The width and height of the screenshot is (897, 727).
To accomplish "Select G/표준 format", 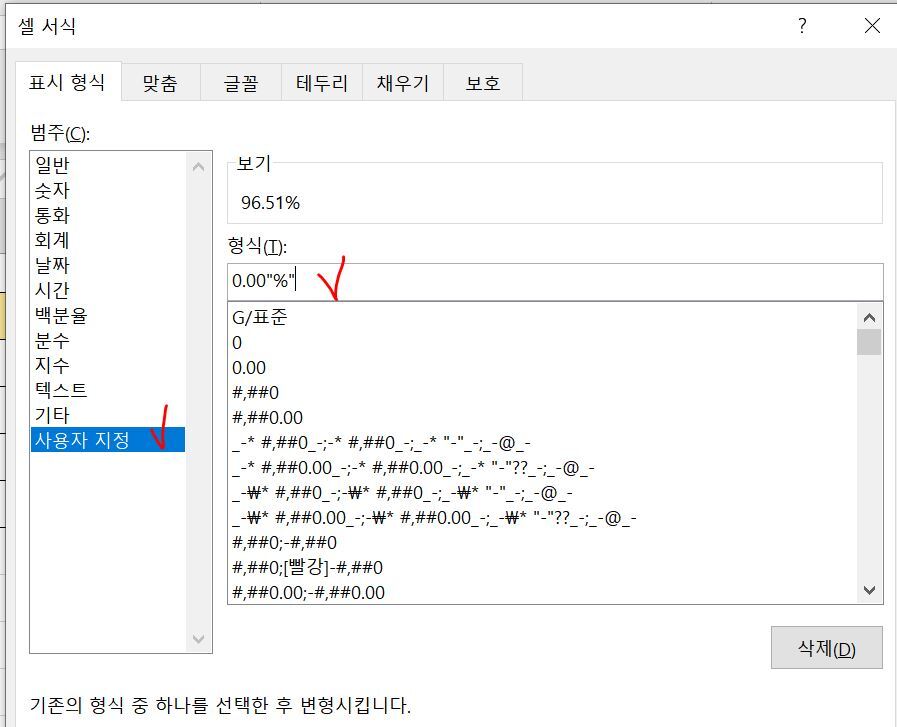I will point(542,317).
